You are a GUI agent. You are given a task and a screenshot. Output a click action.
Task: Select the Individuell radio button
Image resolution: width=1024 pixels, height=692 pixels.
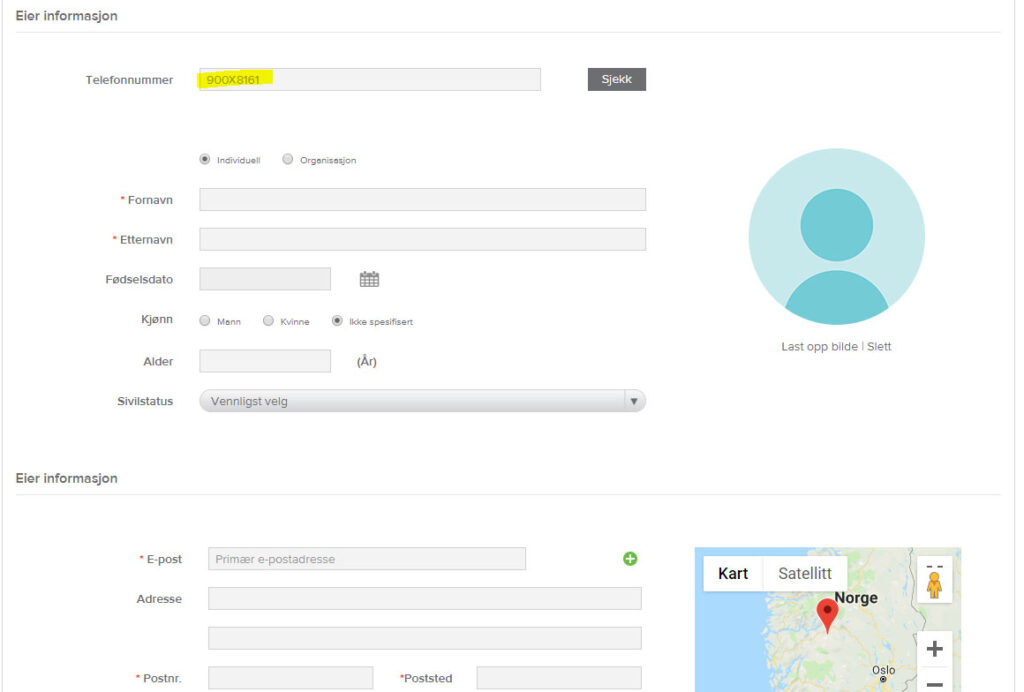pyautogui.click(x=205, y=159)
